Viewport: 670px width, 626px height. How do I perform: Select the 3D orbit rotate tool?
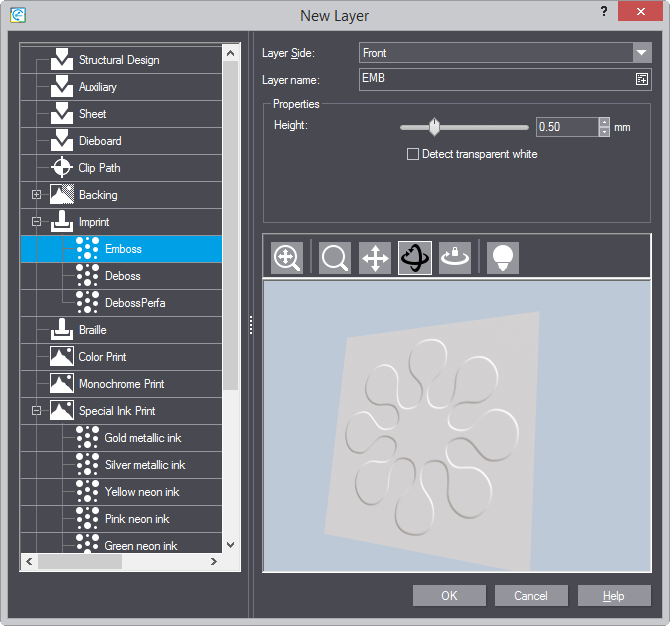pos(415,258)
